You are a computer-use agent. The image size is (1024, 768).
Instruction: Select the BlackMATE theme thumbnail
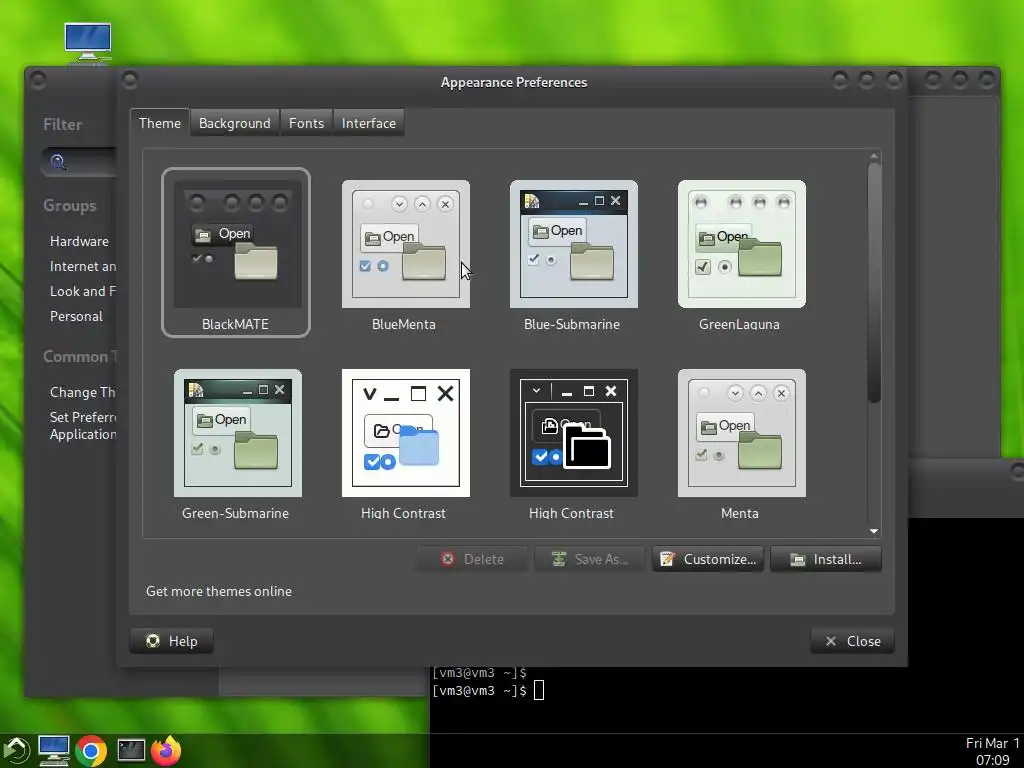(x=236, y=252)
